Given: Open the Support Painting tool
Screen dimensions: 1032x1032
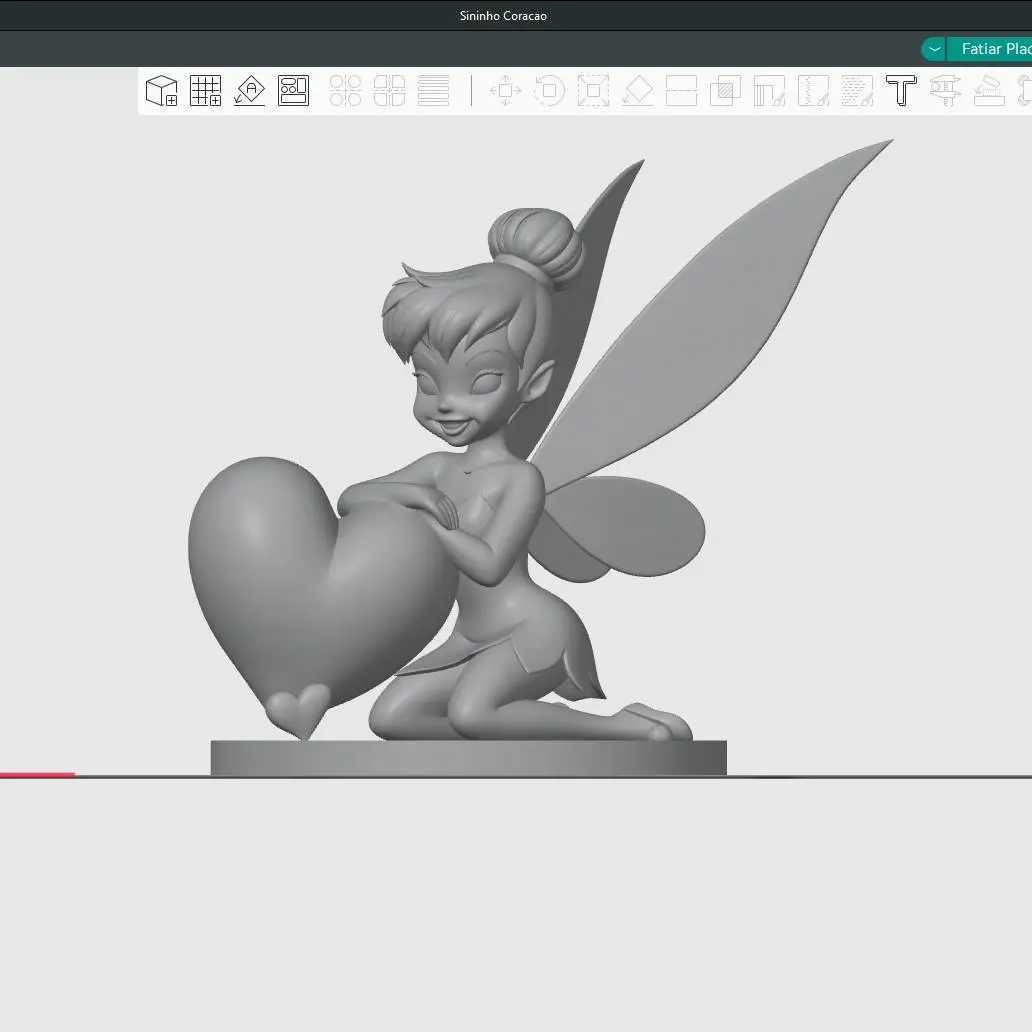Looking at the screenshot, I should coord(769,90).
